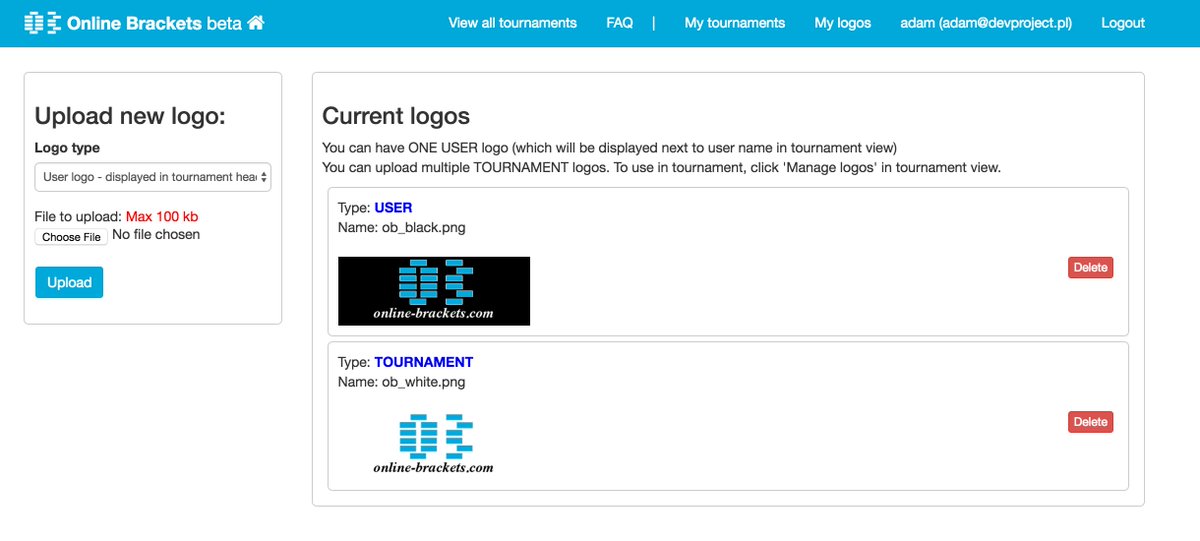Click the Choose File button
This screenshot has height=541, width=1200.
point(71,237)
